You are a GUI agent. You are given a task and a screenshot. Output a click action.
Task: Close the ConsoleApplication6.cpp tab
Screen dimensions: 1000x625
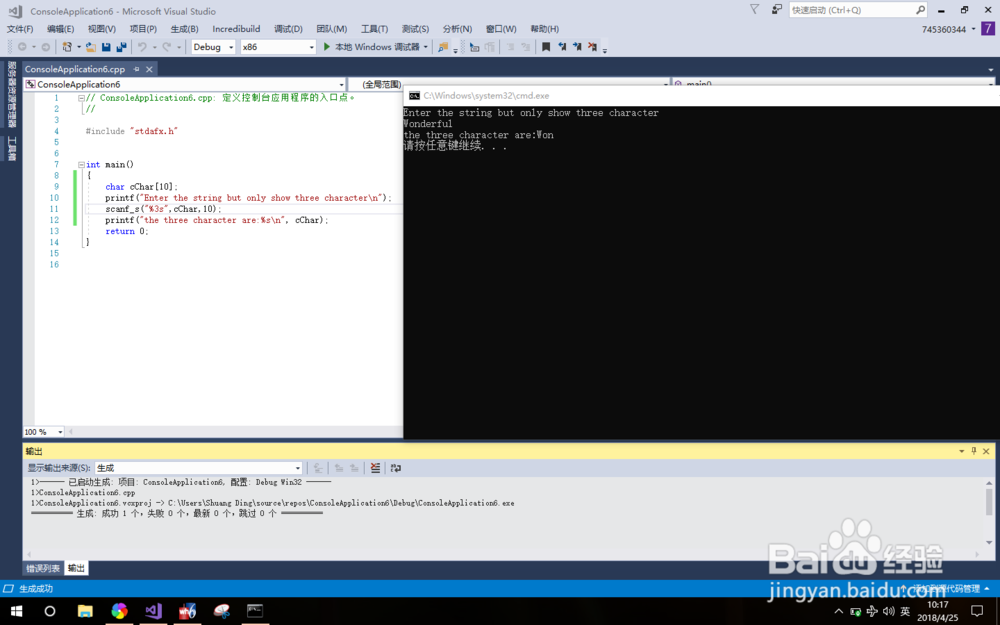click(x=149, y=69)
